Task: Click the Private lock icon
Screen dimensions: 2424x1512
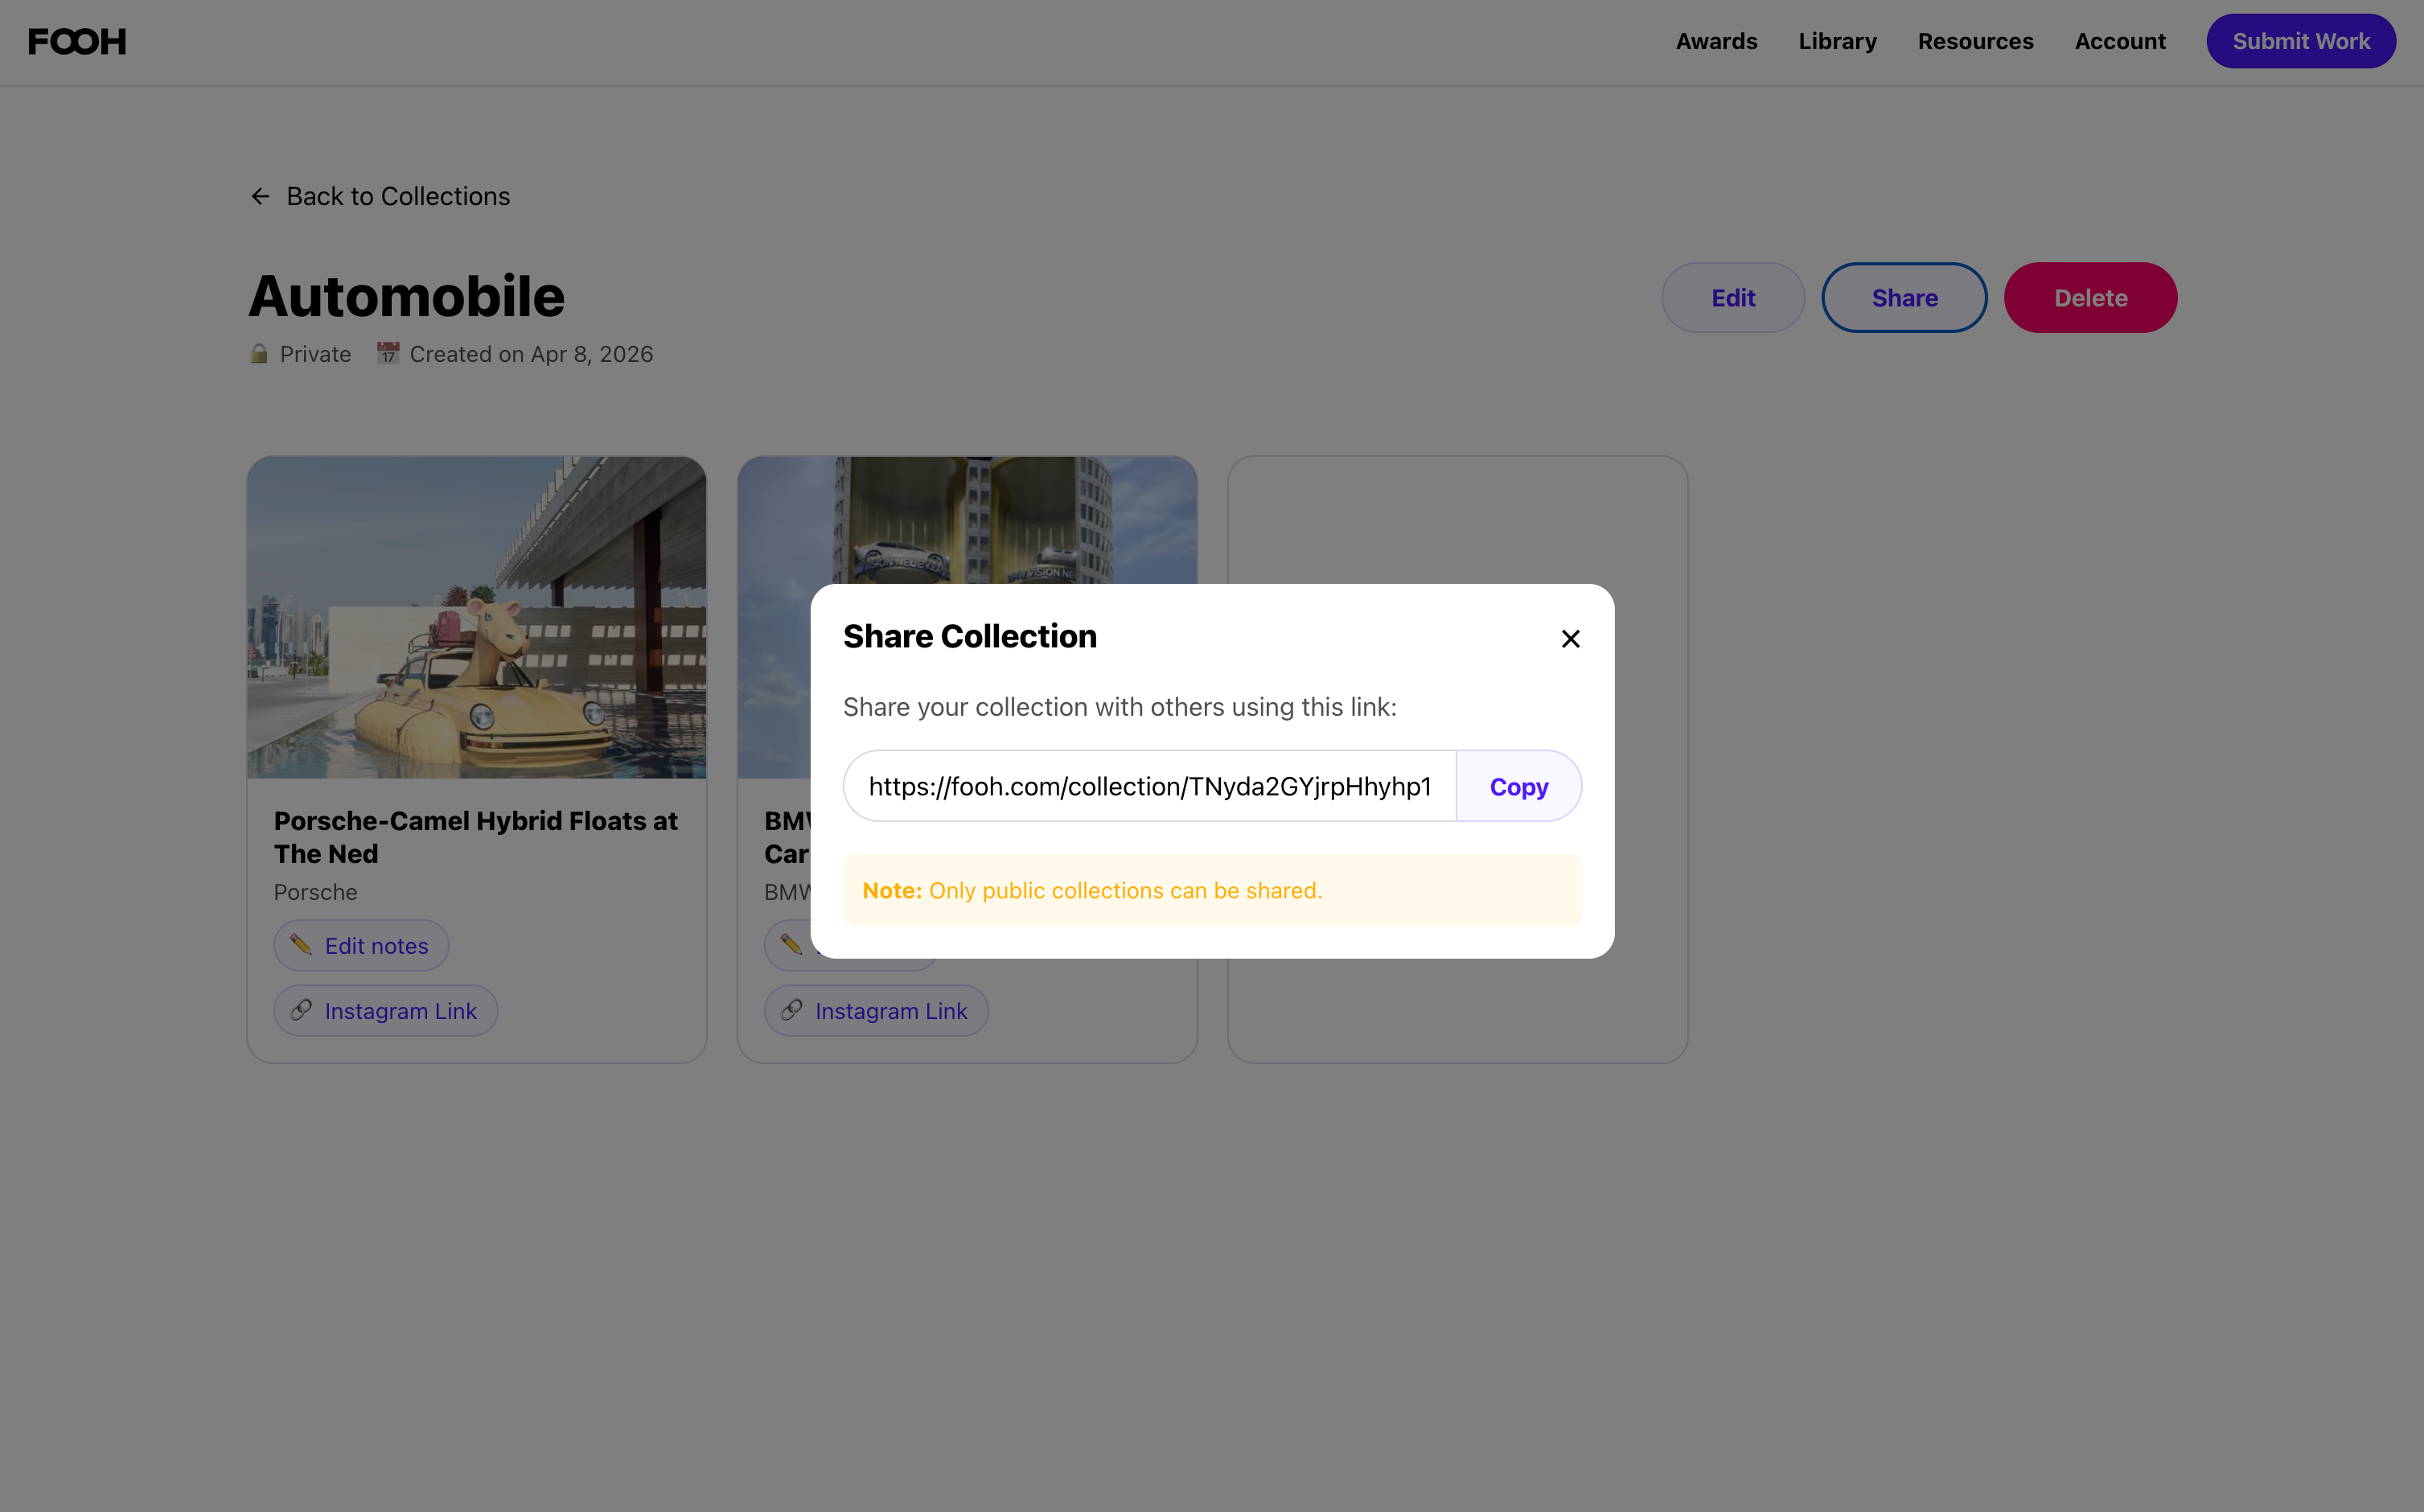Action: click(x=259, y=354)
